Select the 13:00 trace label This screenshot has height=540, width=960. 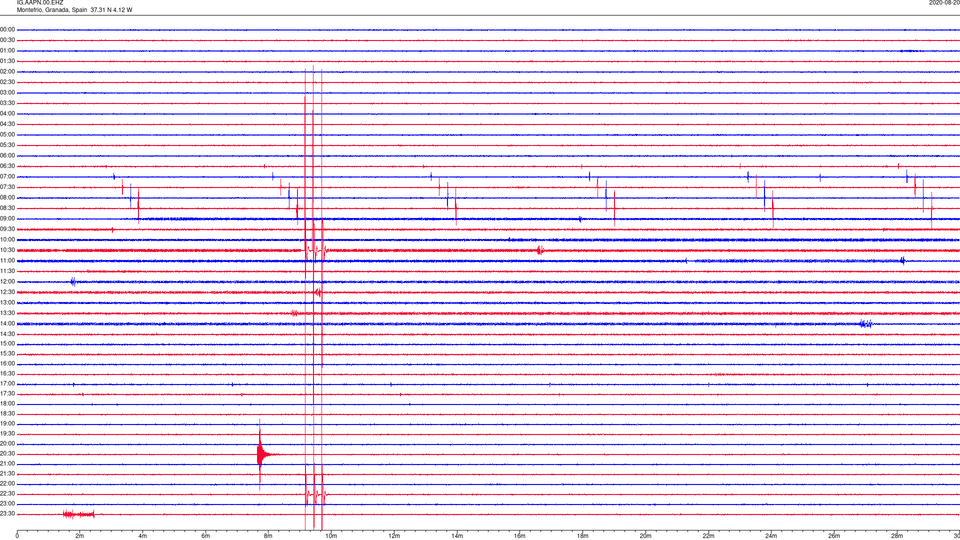point(7,302)
